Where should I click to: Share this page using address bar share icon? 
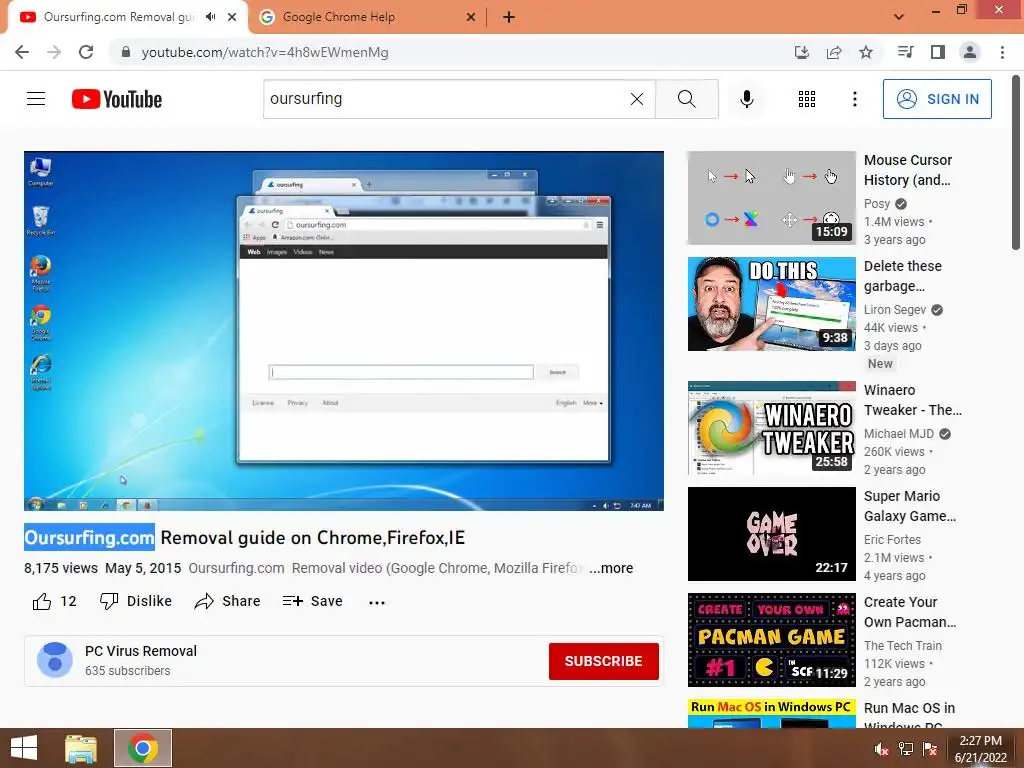coord(834,52)
